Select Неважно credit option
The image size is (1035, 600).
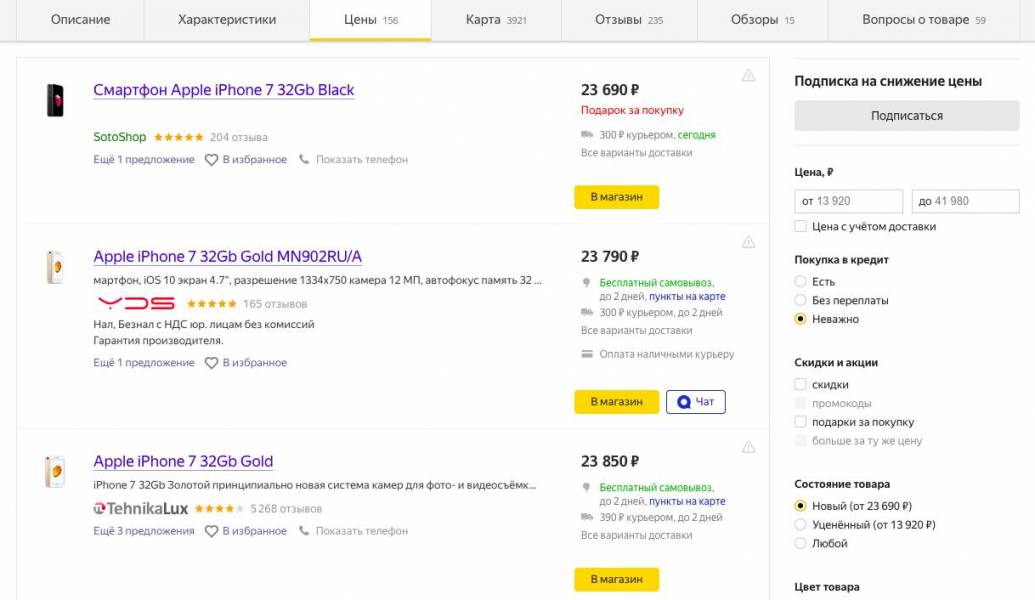point(801,319)
